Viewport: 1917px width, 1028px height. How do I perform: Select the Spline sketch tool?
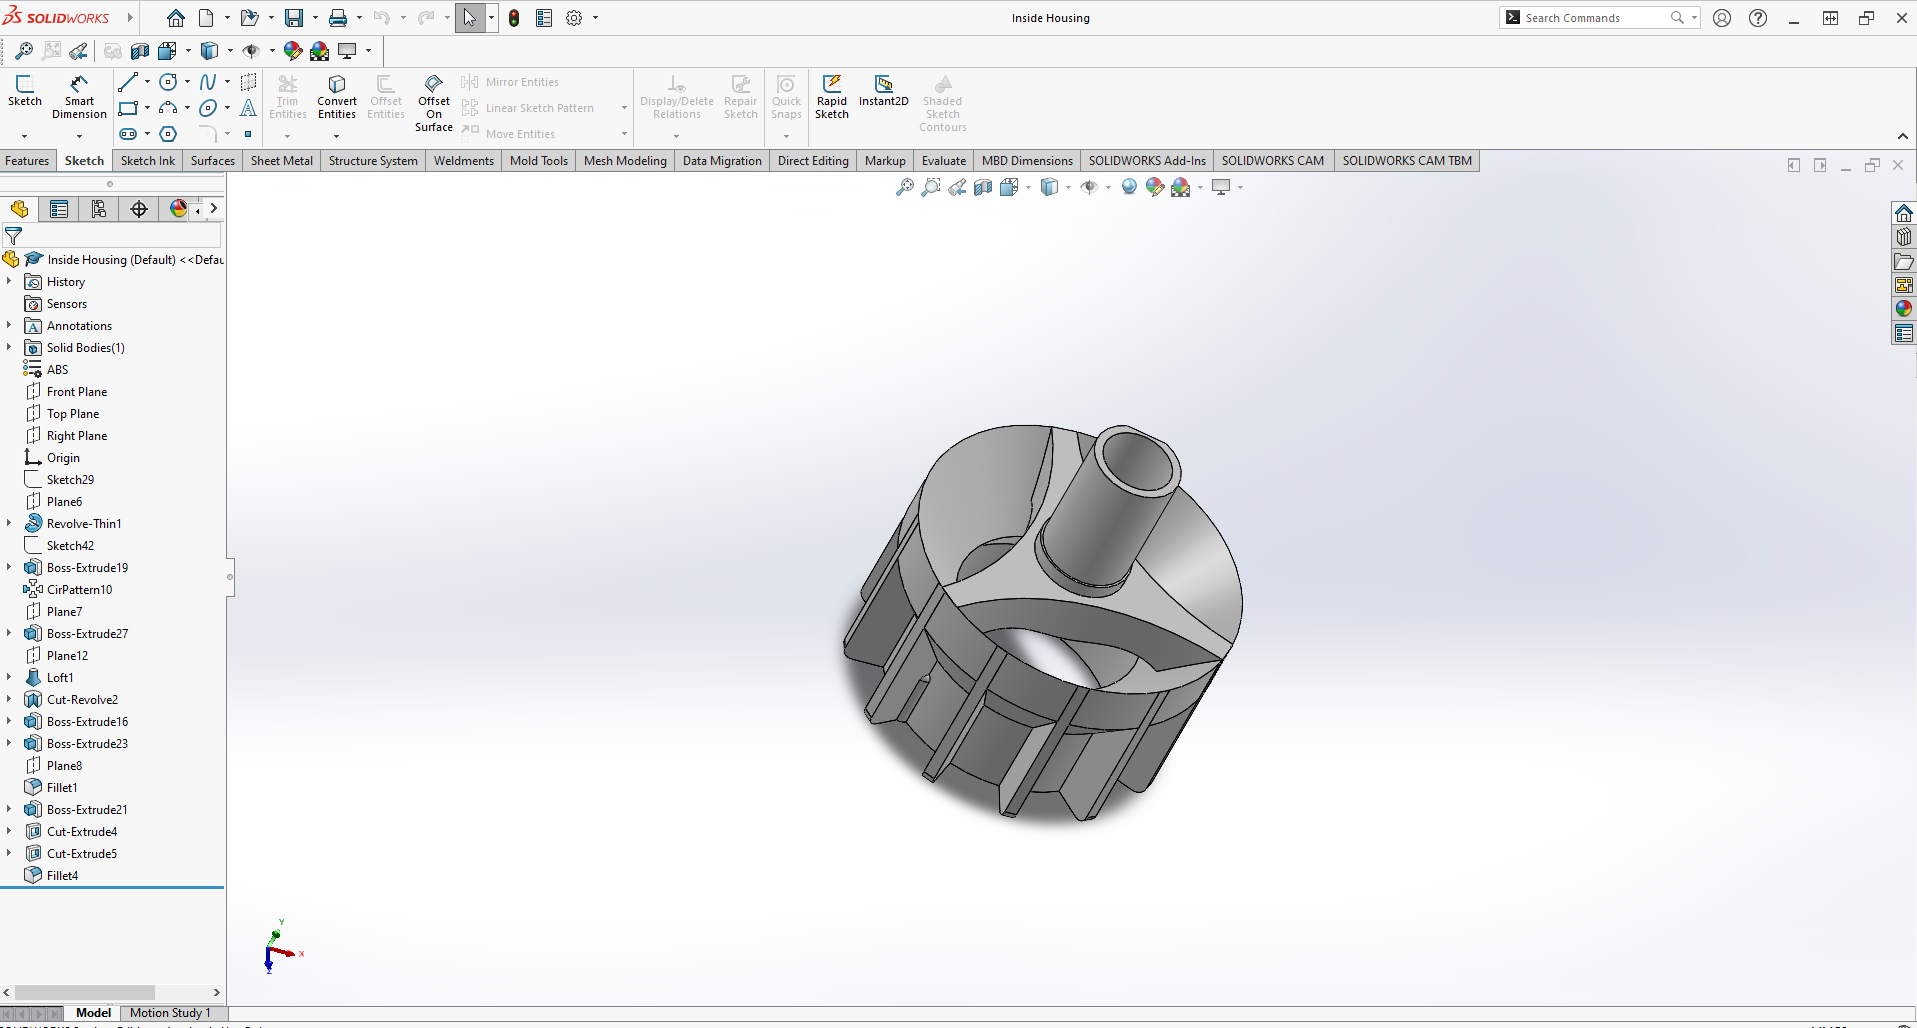(208, 82)
